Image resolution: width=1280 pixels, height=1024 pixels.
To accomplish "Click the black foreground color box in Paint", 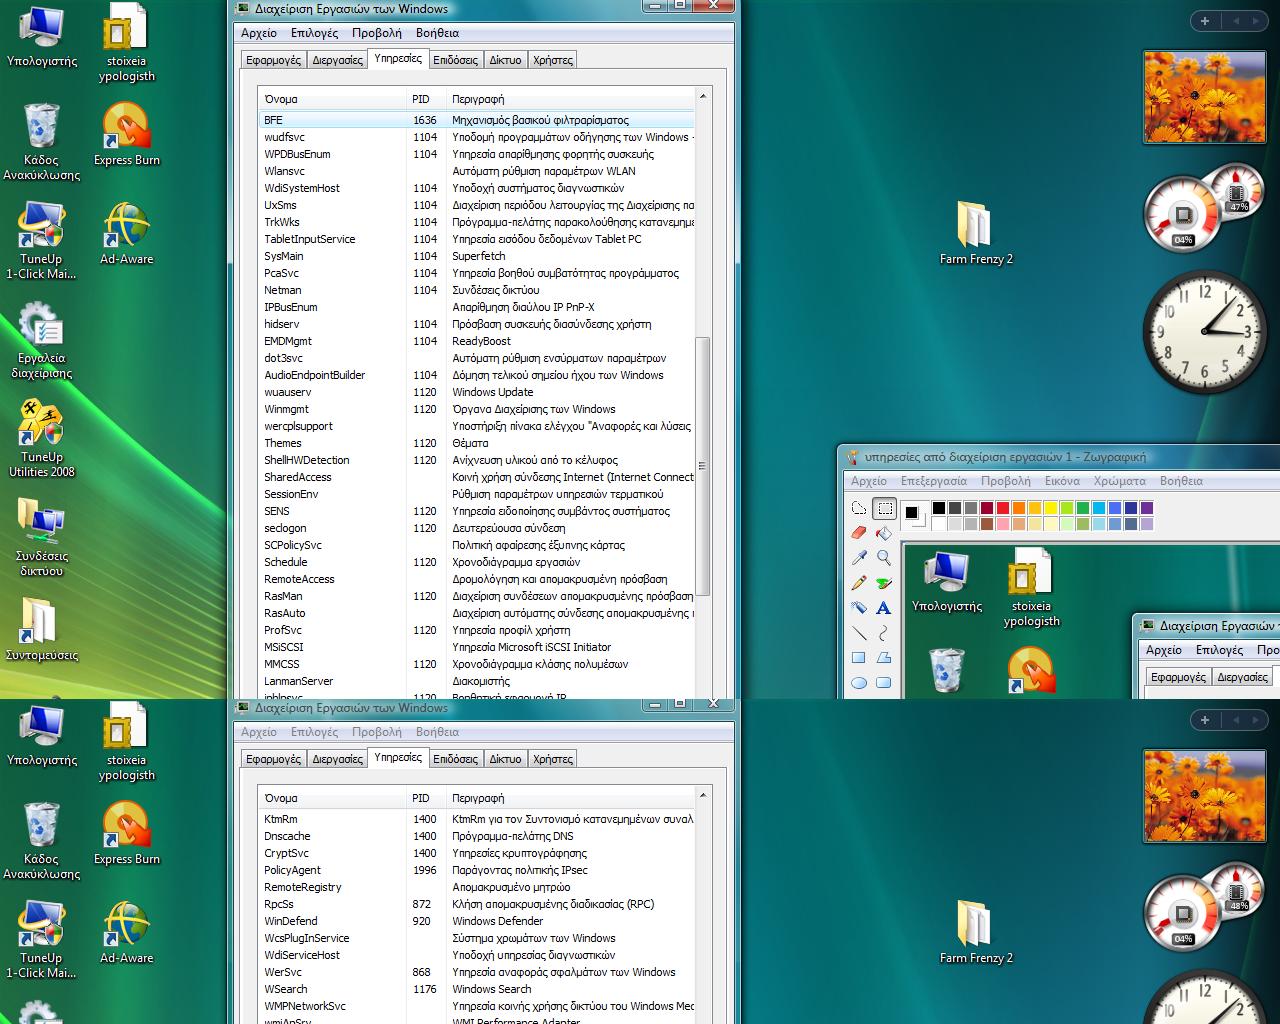I will (911, 513).
